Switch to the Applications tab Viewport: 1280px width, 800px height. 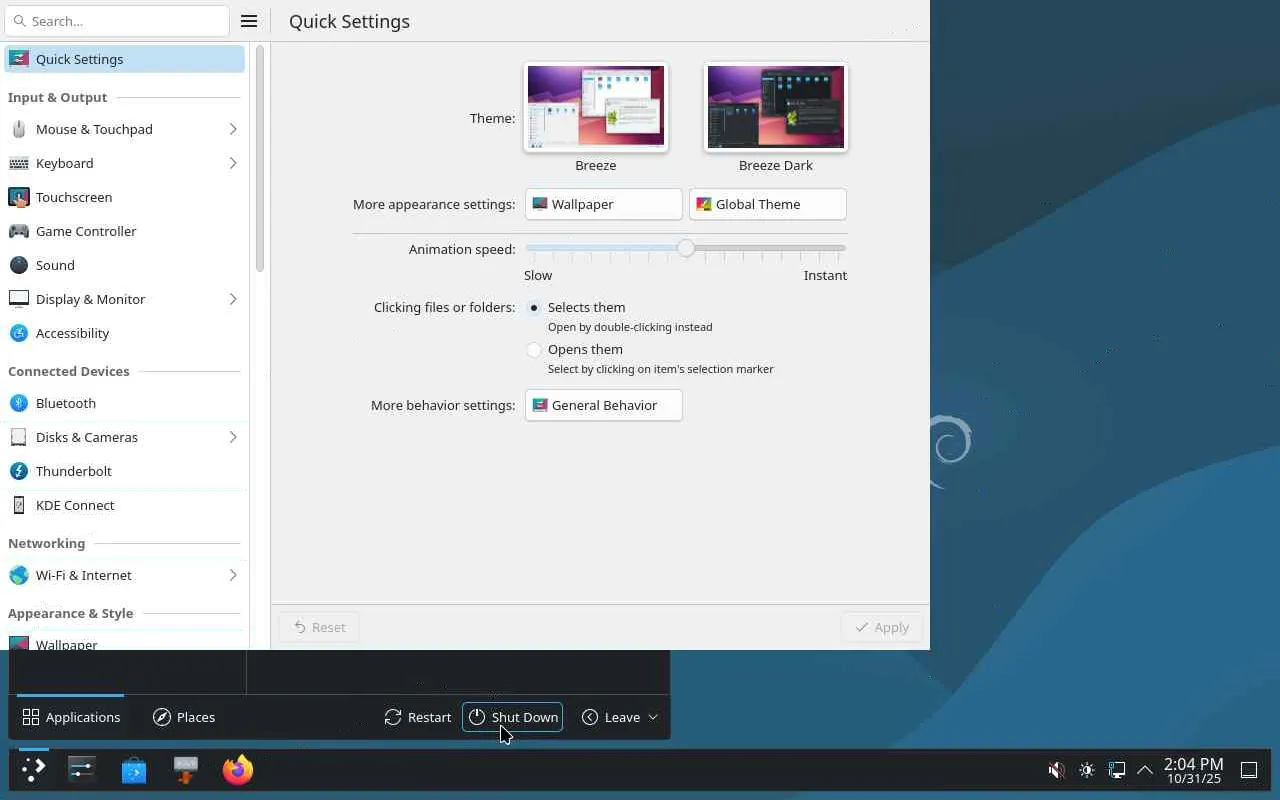click(71, 717)
